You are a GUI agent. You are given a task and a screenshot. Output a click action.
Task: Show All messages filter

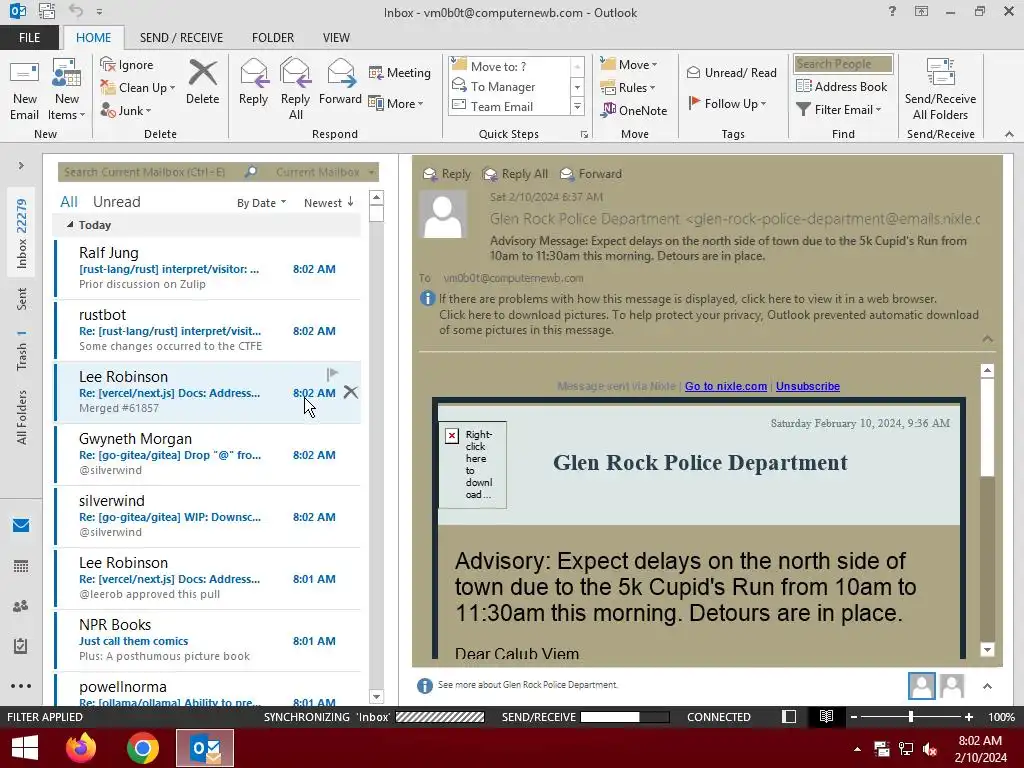tap(69, 202)
